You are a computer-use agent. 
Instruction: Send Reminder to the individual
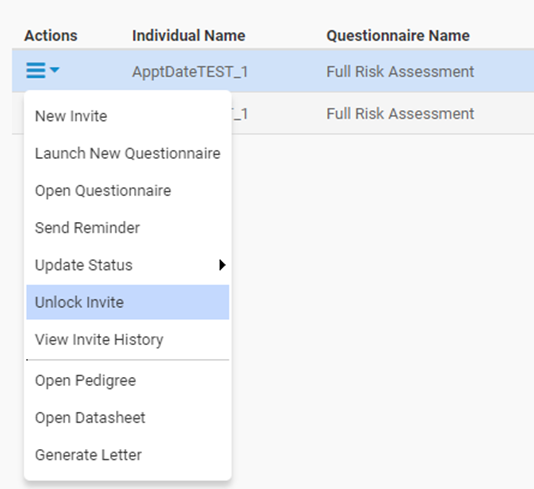pos(128,228)
